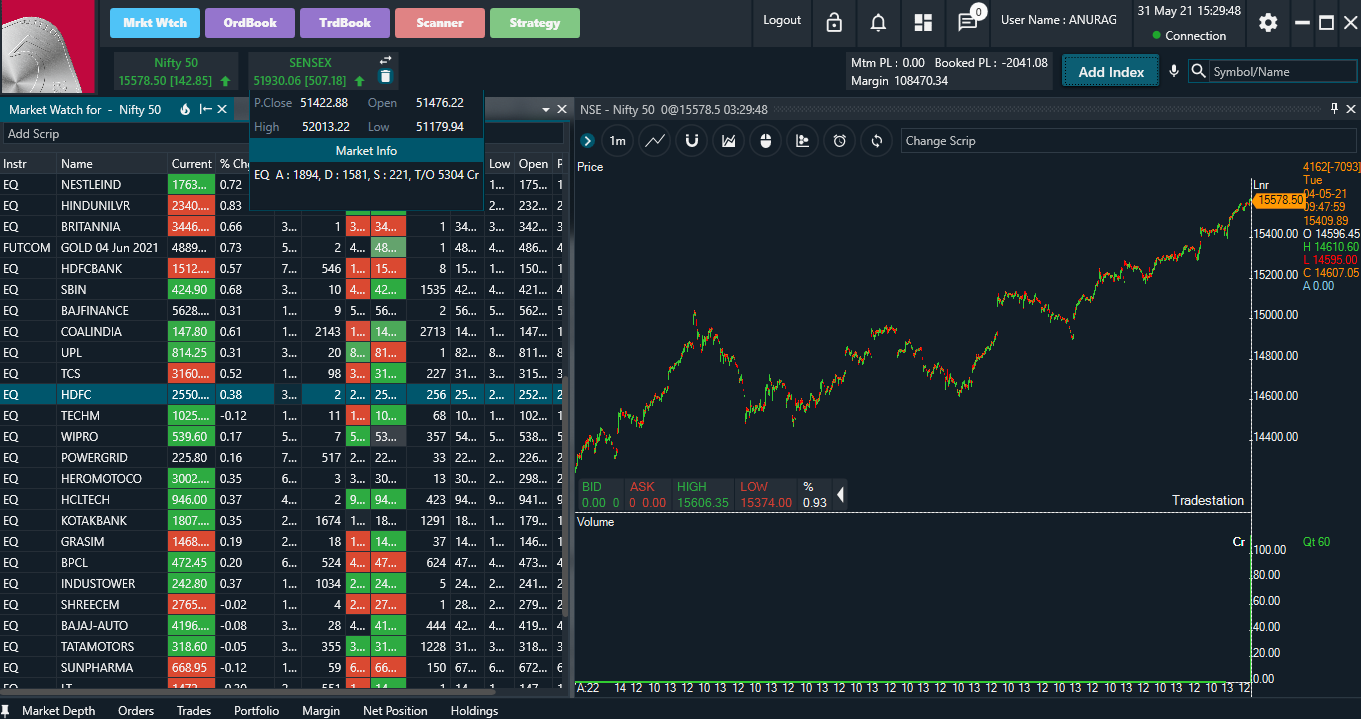1361x719 pixels.
Task: Collapse the BID ASK panel arrow
Action: click(x=840, y=494)
